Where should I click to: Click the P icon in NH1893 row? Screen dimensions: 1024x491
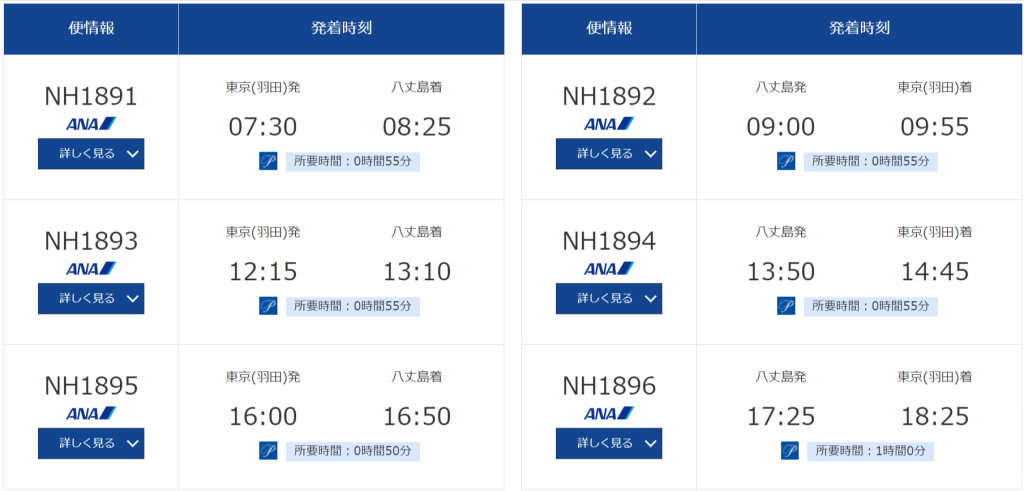coord(268,306)
